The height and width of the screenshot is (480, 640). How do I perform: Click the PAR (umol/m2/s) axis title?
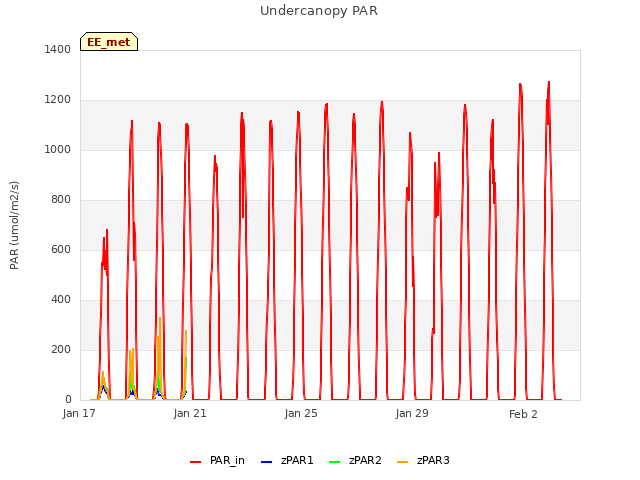(14, 225)
